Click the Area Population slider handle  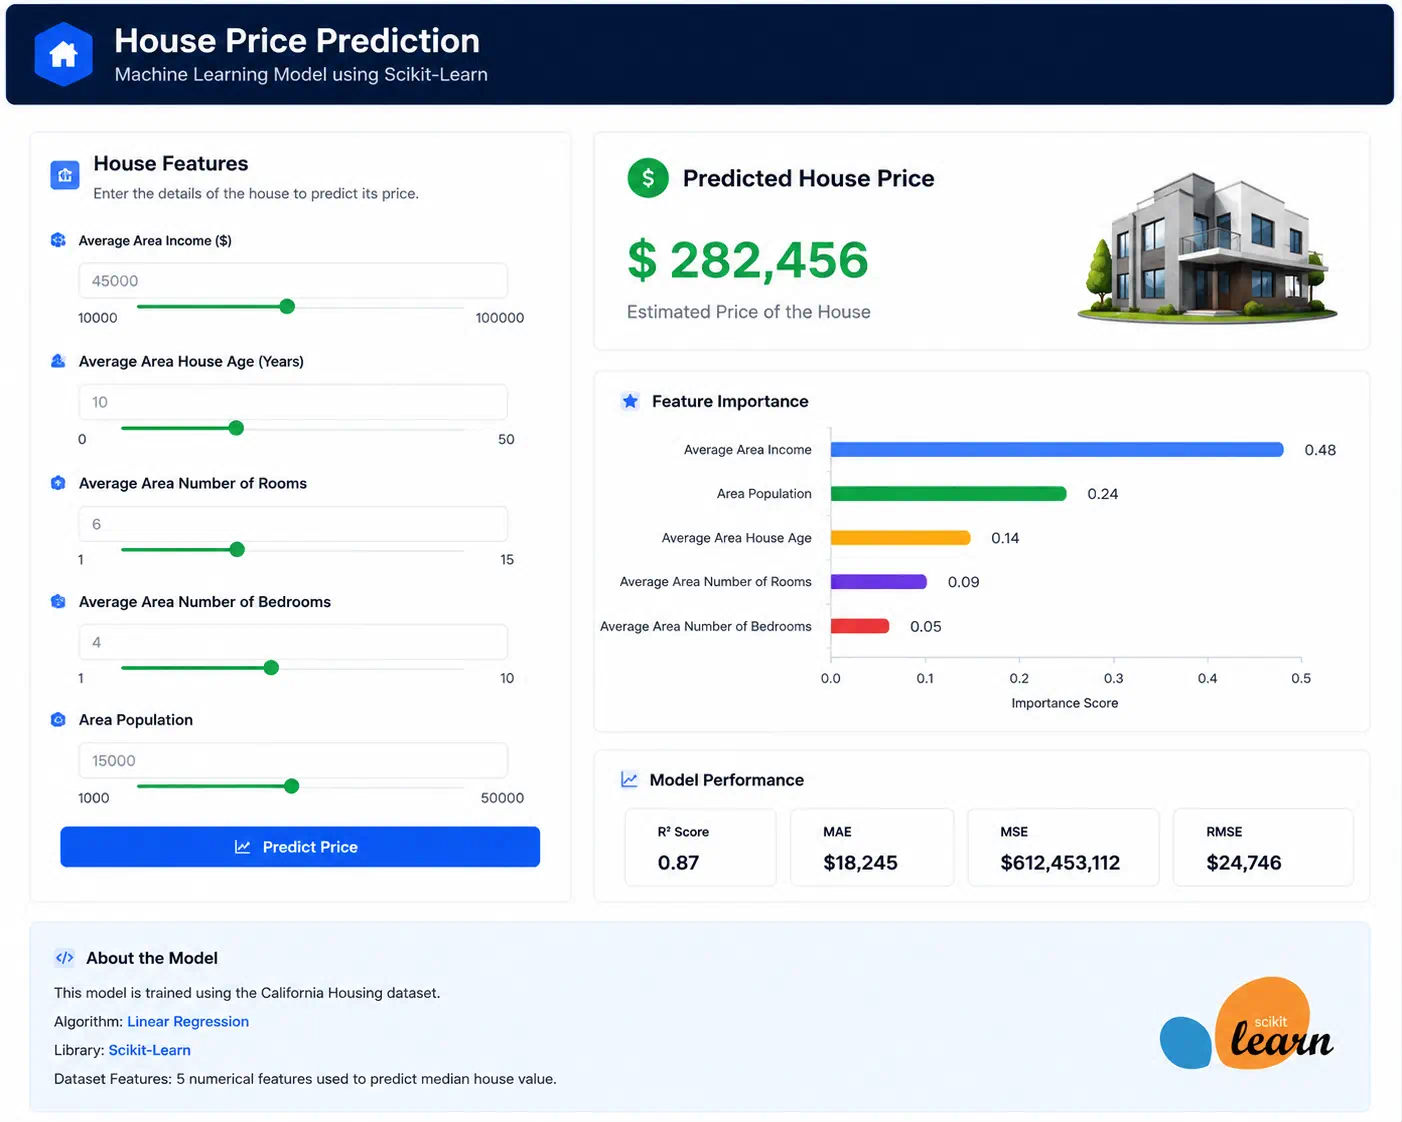click(291, 786)
